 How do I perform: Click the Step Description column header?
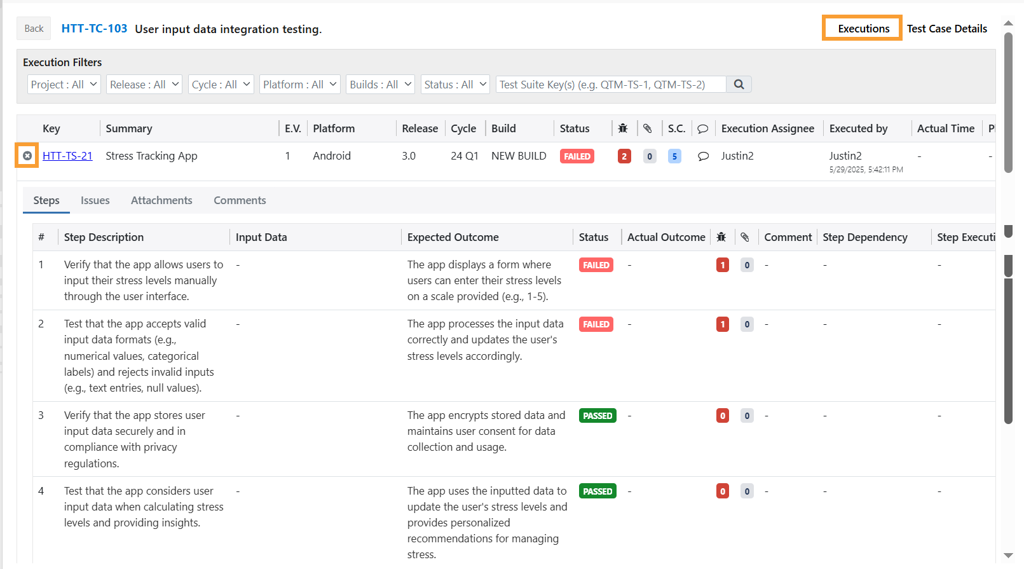[x=104, y=237]
